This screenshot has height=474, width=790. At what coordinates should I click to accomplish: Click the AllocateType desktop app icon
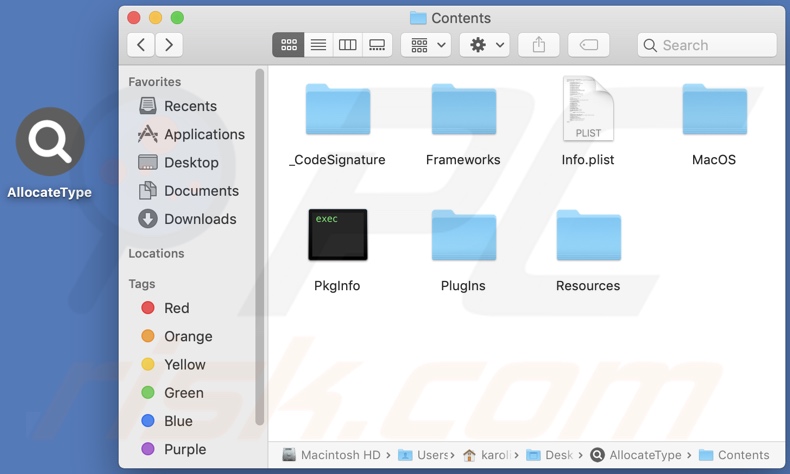pos(50,143)
